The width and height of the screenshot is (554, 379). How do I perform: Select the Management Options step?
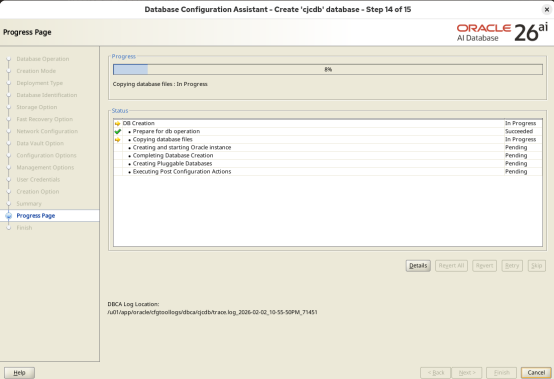[x=45, y=167]
